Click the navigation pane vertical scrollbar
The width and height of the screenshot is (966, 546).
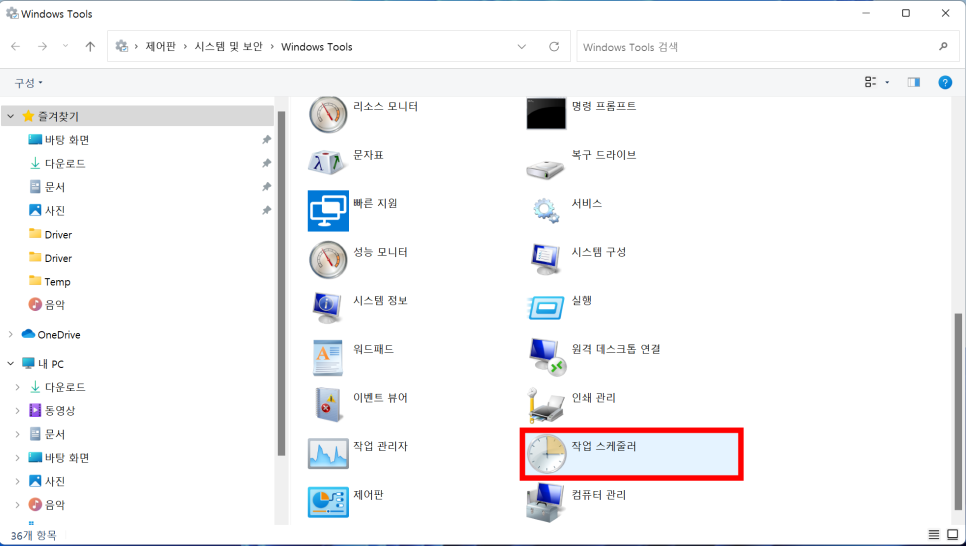282,283
